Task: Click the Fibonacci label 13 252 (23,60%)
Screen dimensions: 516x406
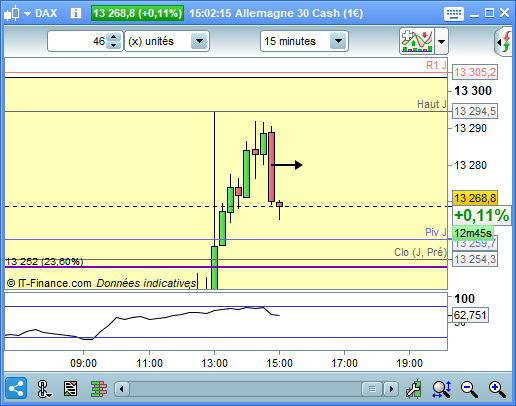Action: (44, 262)
